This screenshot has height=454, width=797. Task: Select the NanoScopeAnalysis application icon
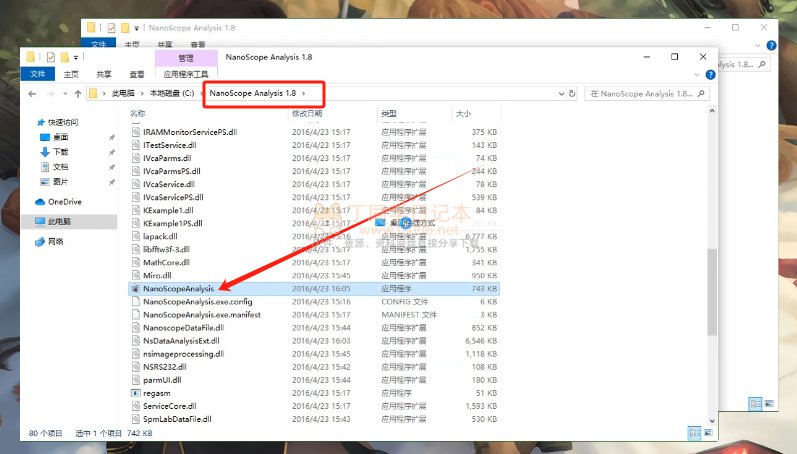point(136,288)
